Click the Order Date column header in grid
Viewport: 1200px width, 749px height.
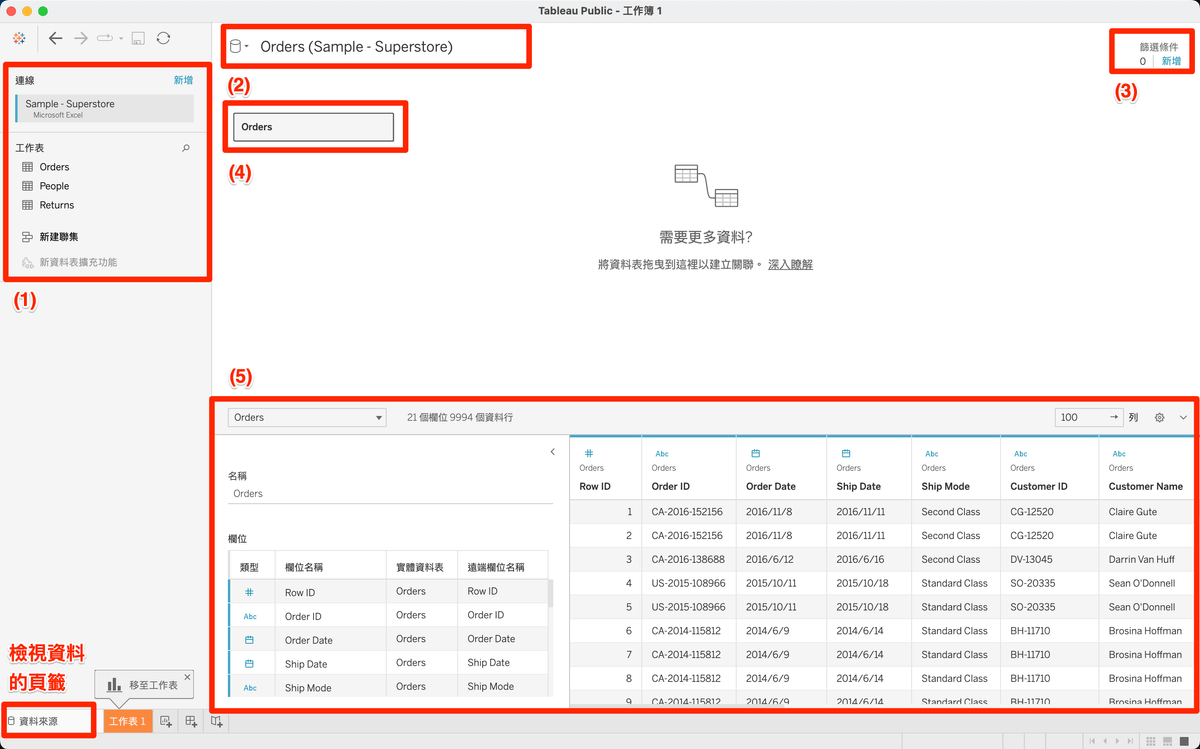click(x=771, y=487)
